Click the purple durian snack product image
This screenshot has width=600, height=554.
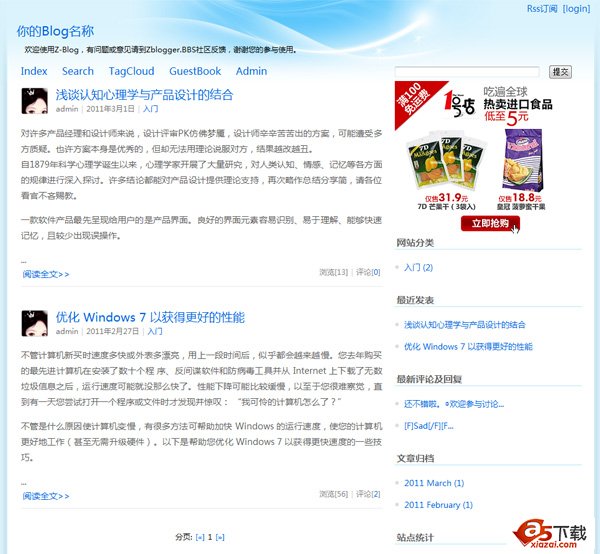523,160
